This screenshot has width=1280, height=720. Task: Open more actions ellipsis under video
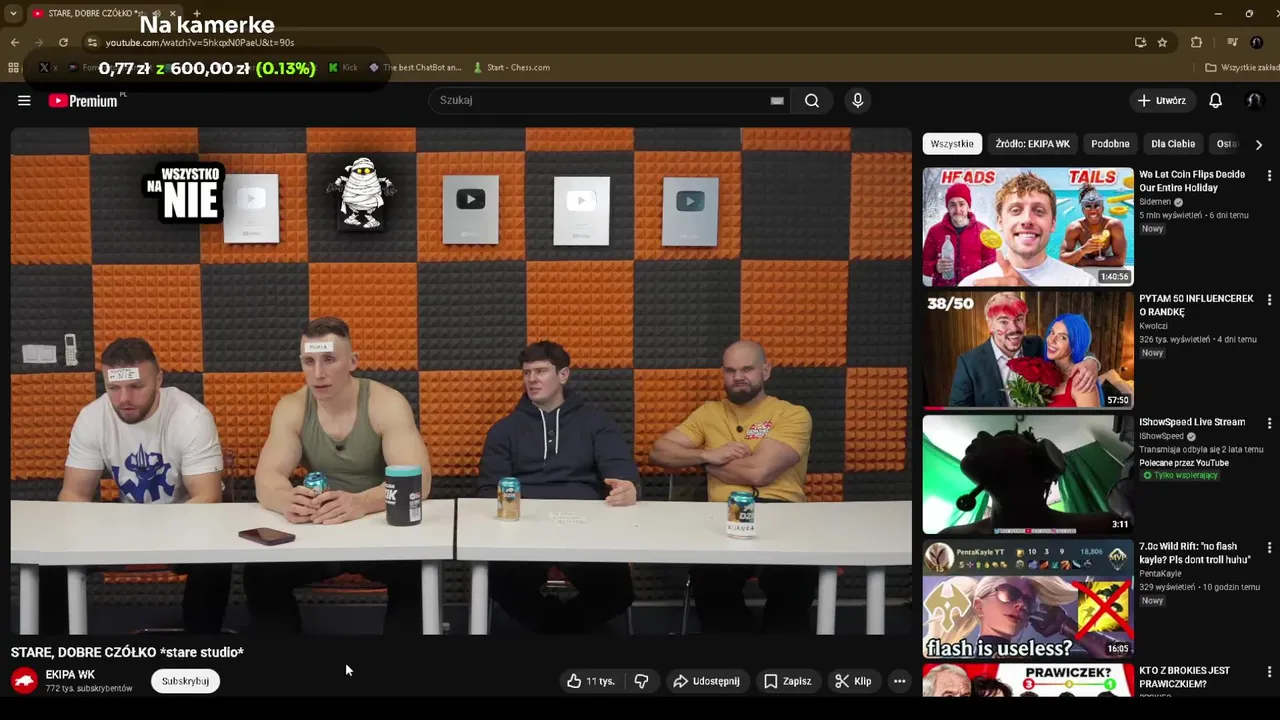[899, 681]
